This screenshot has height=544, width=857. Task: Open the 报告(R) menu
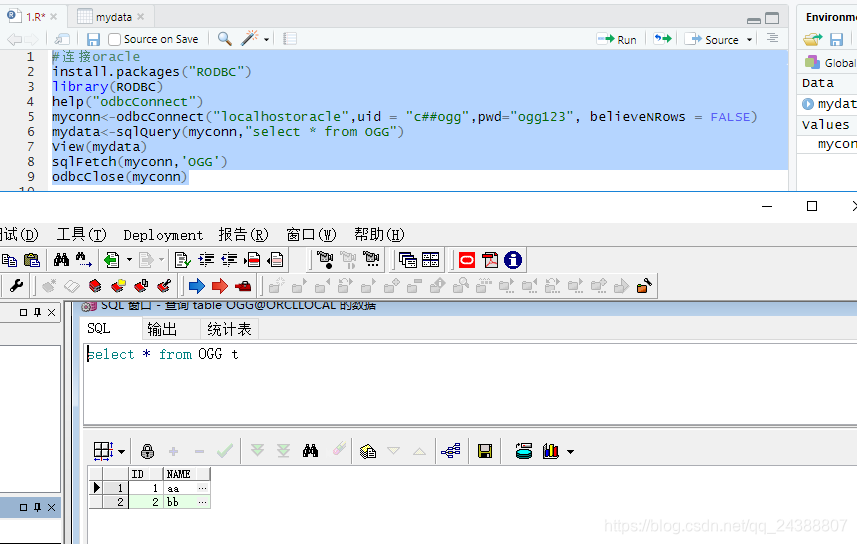243,235
